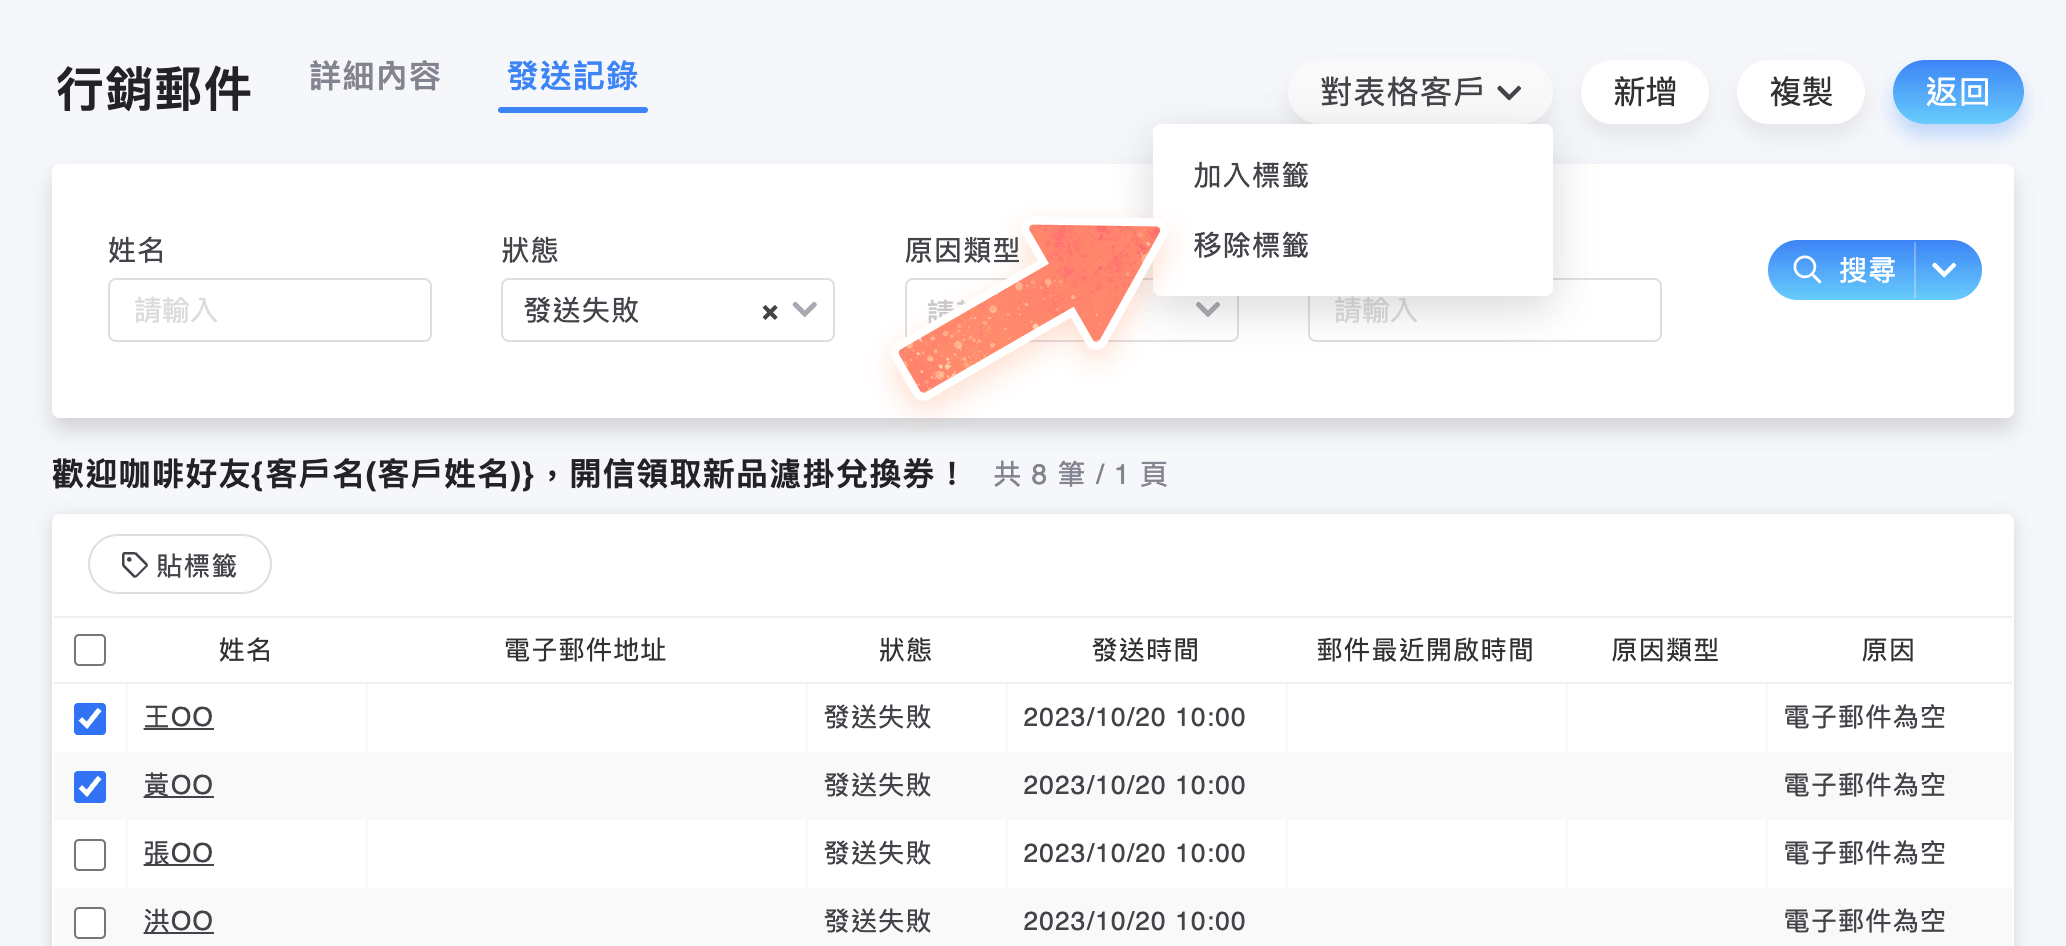Screen dimensions: 2066x946
Task: Open the 對表格客戶 dropdown
Action: click(1419, 92)
